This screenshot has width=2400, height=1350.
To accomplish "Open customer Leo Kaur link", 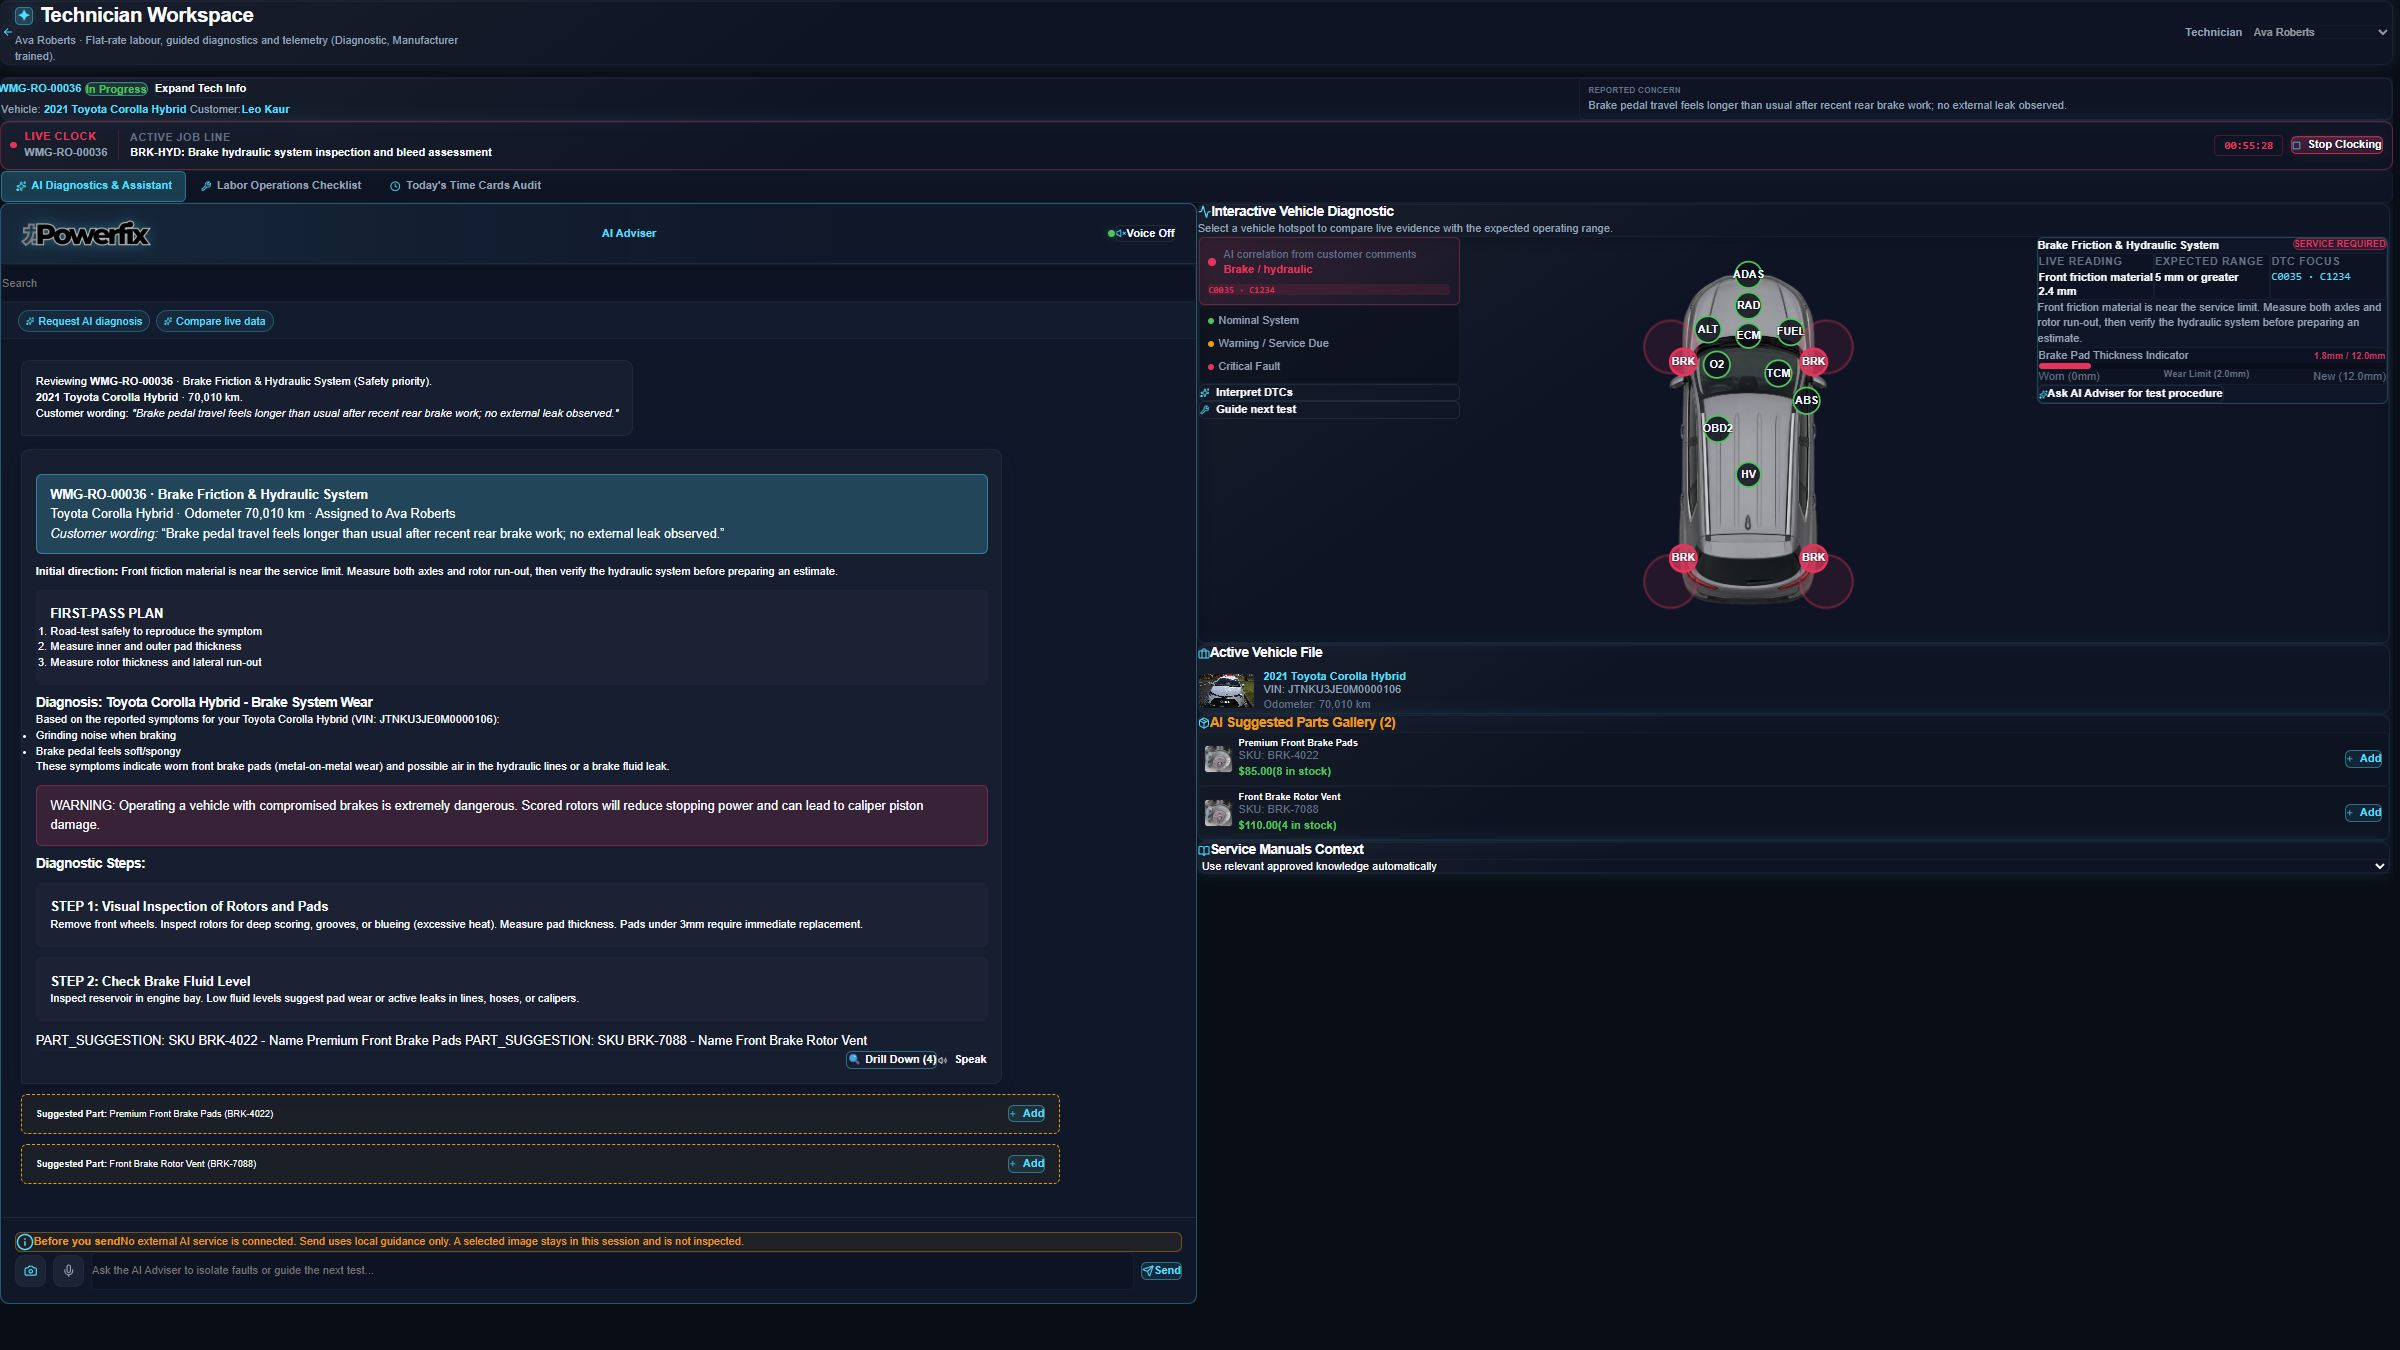I will [265, 109].
